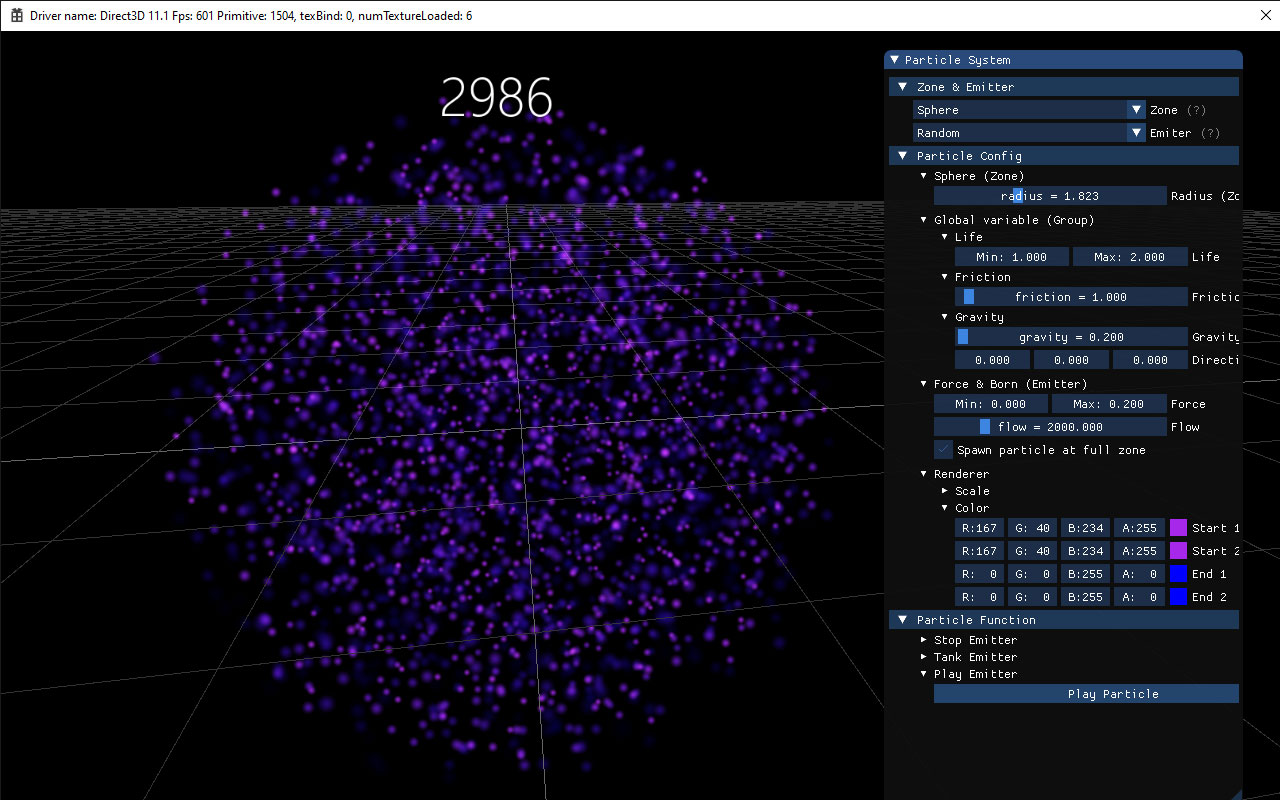
Task: Collapse the Global variable (Group) node
Action: (924, 220)
